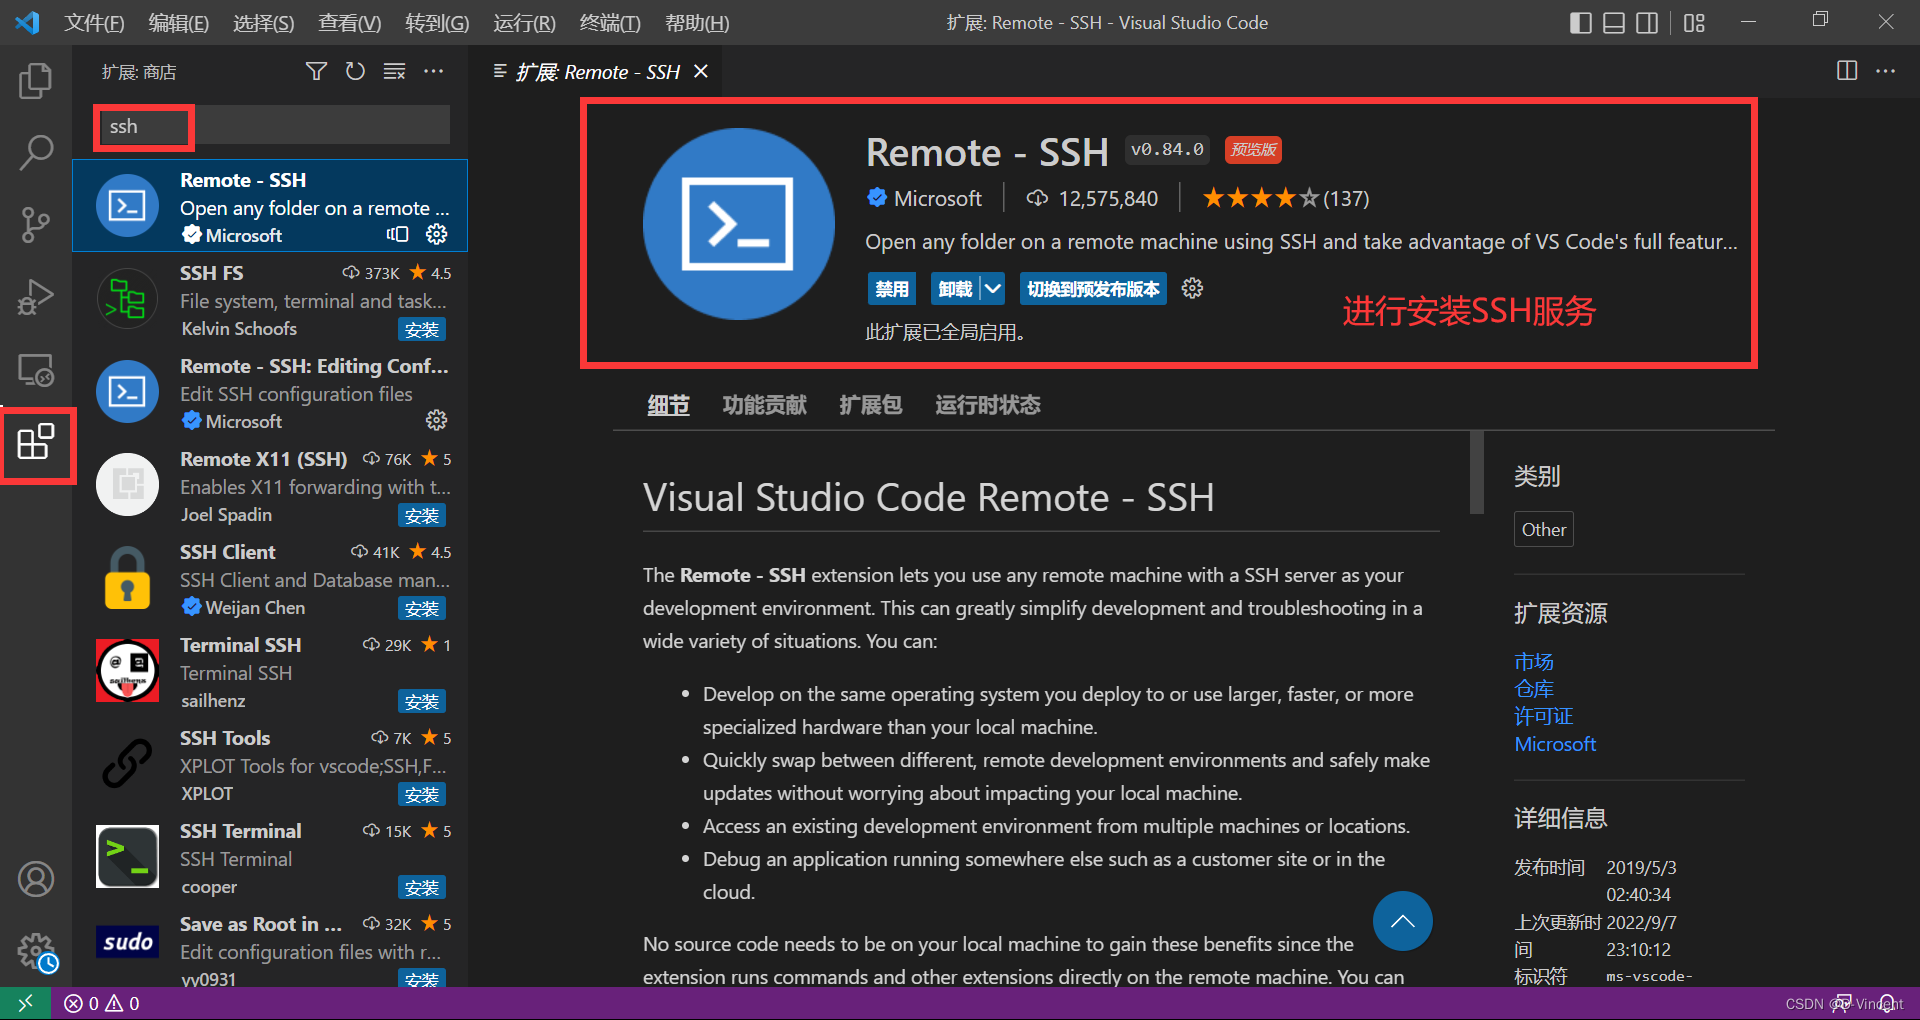Click the details pane vertical scrollbar
1920x1020 pixels.
click(x=1476, y=472)
